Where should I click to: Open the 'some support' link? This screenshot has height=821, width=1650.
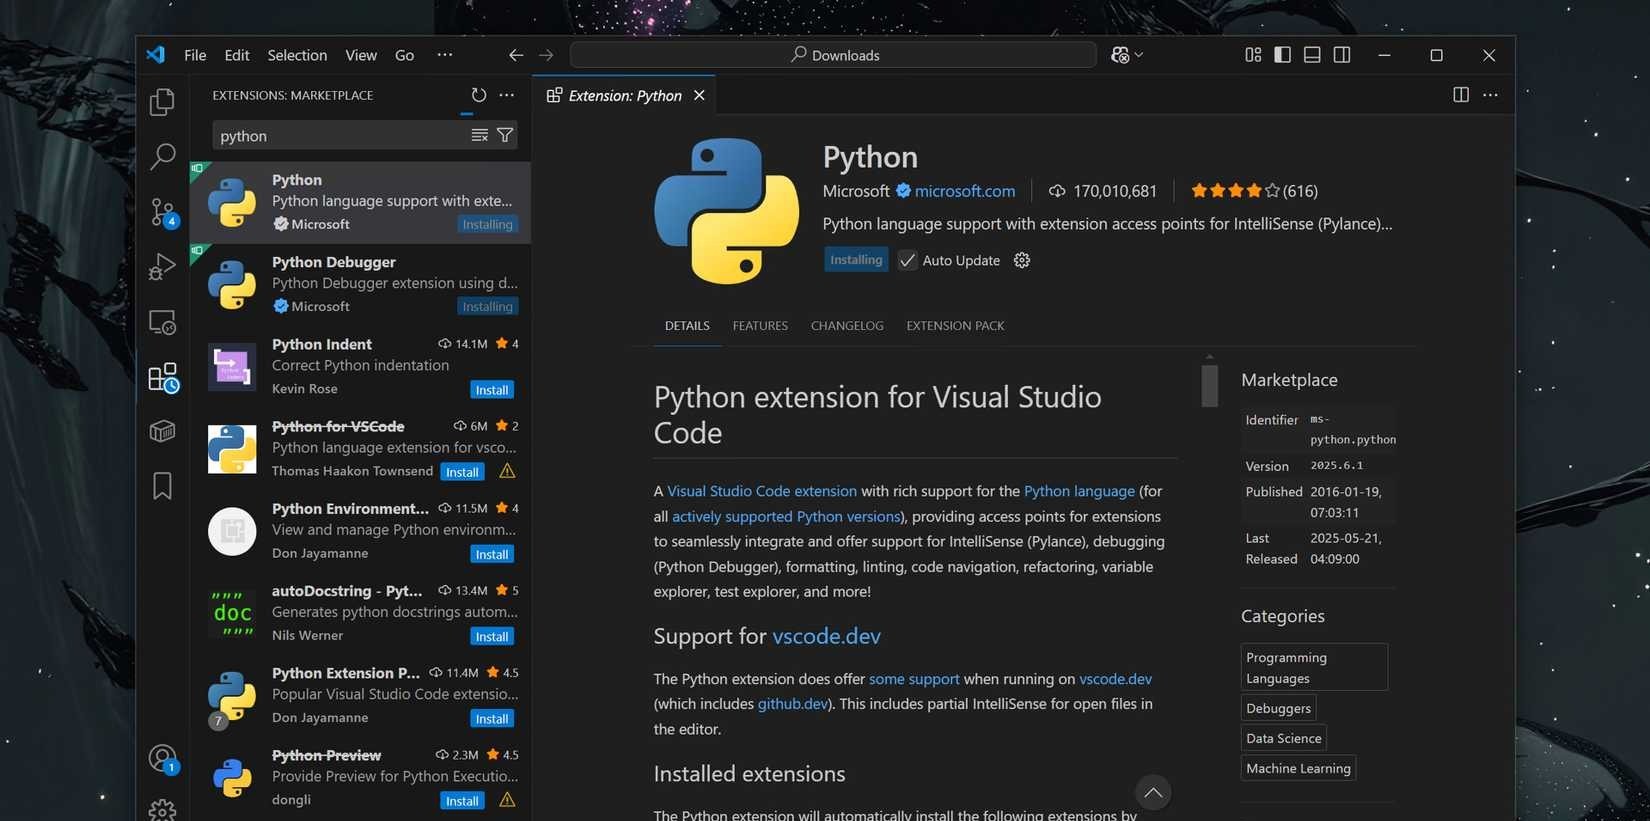pyautogui.click(x=914, y=679)
